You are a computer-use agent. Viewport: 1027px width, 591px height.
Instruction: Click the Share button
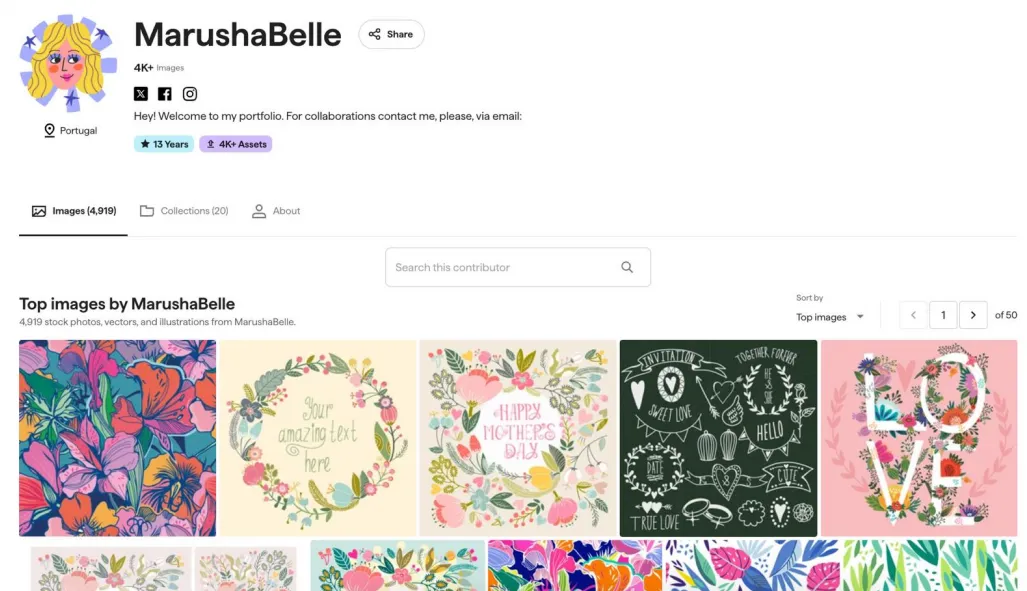tap(391, 34)
